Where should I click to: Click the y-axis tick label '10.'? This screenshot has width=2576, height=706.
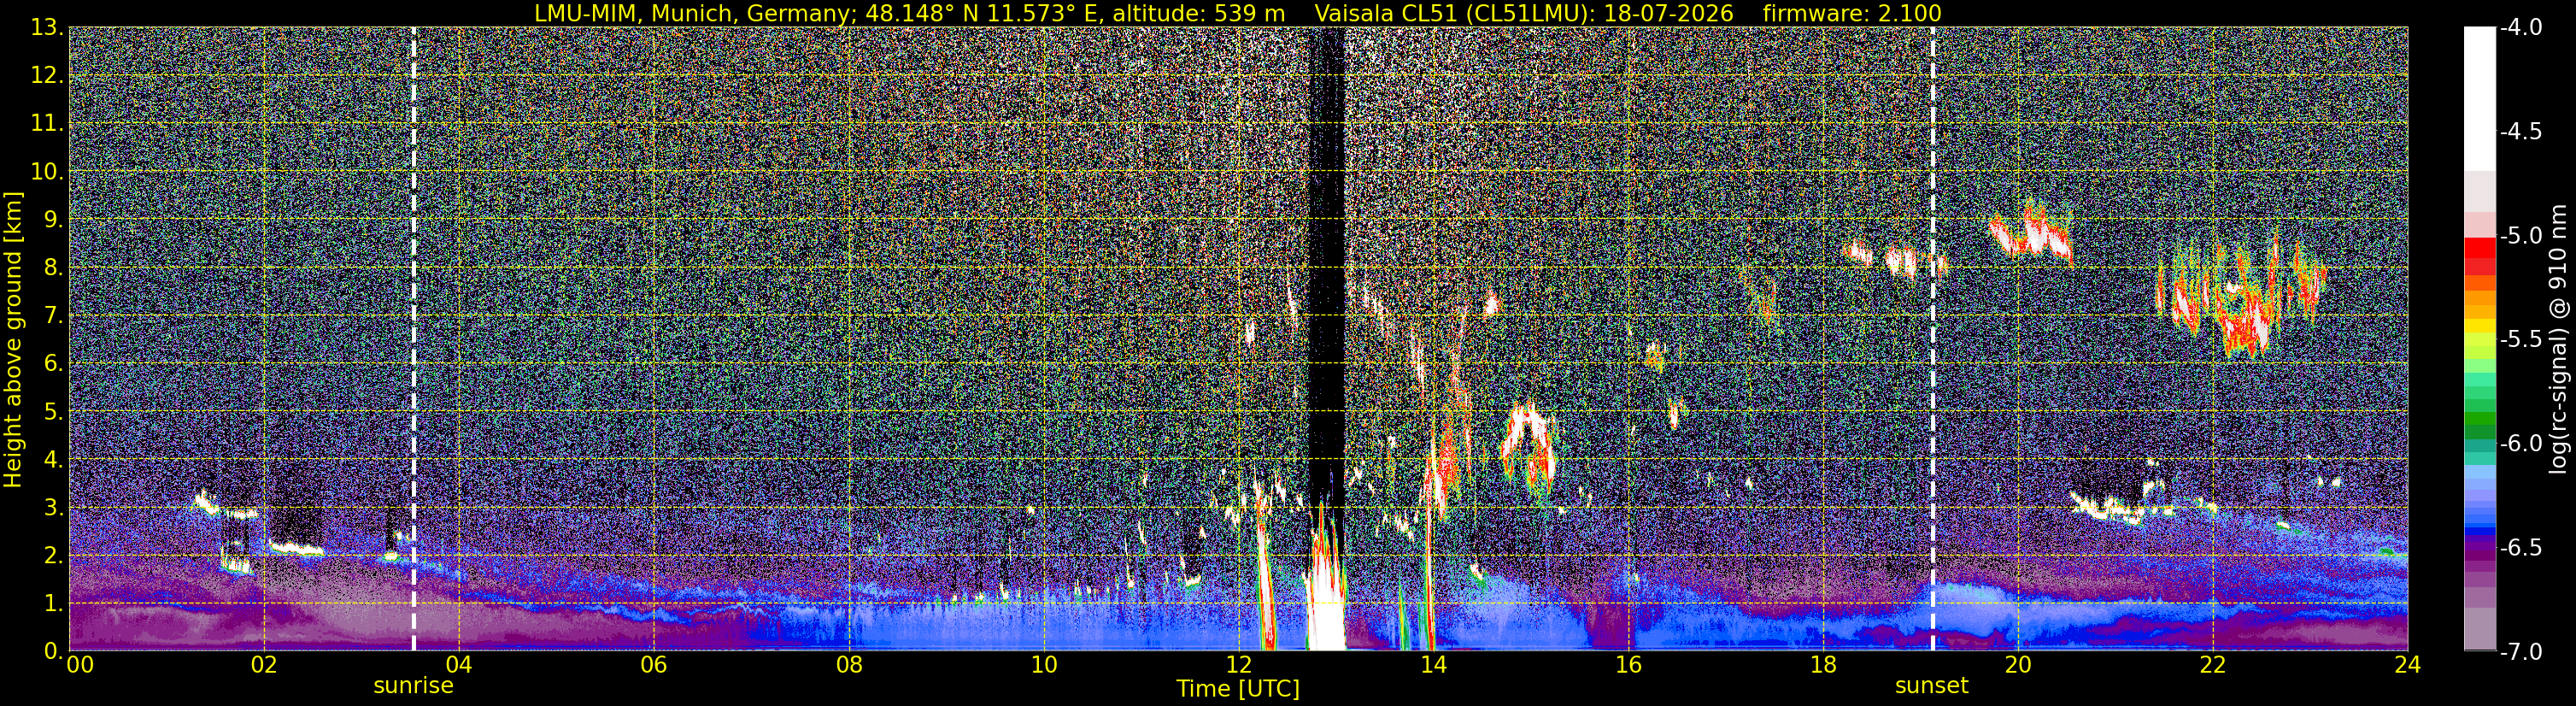point(47,172)
